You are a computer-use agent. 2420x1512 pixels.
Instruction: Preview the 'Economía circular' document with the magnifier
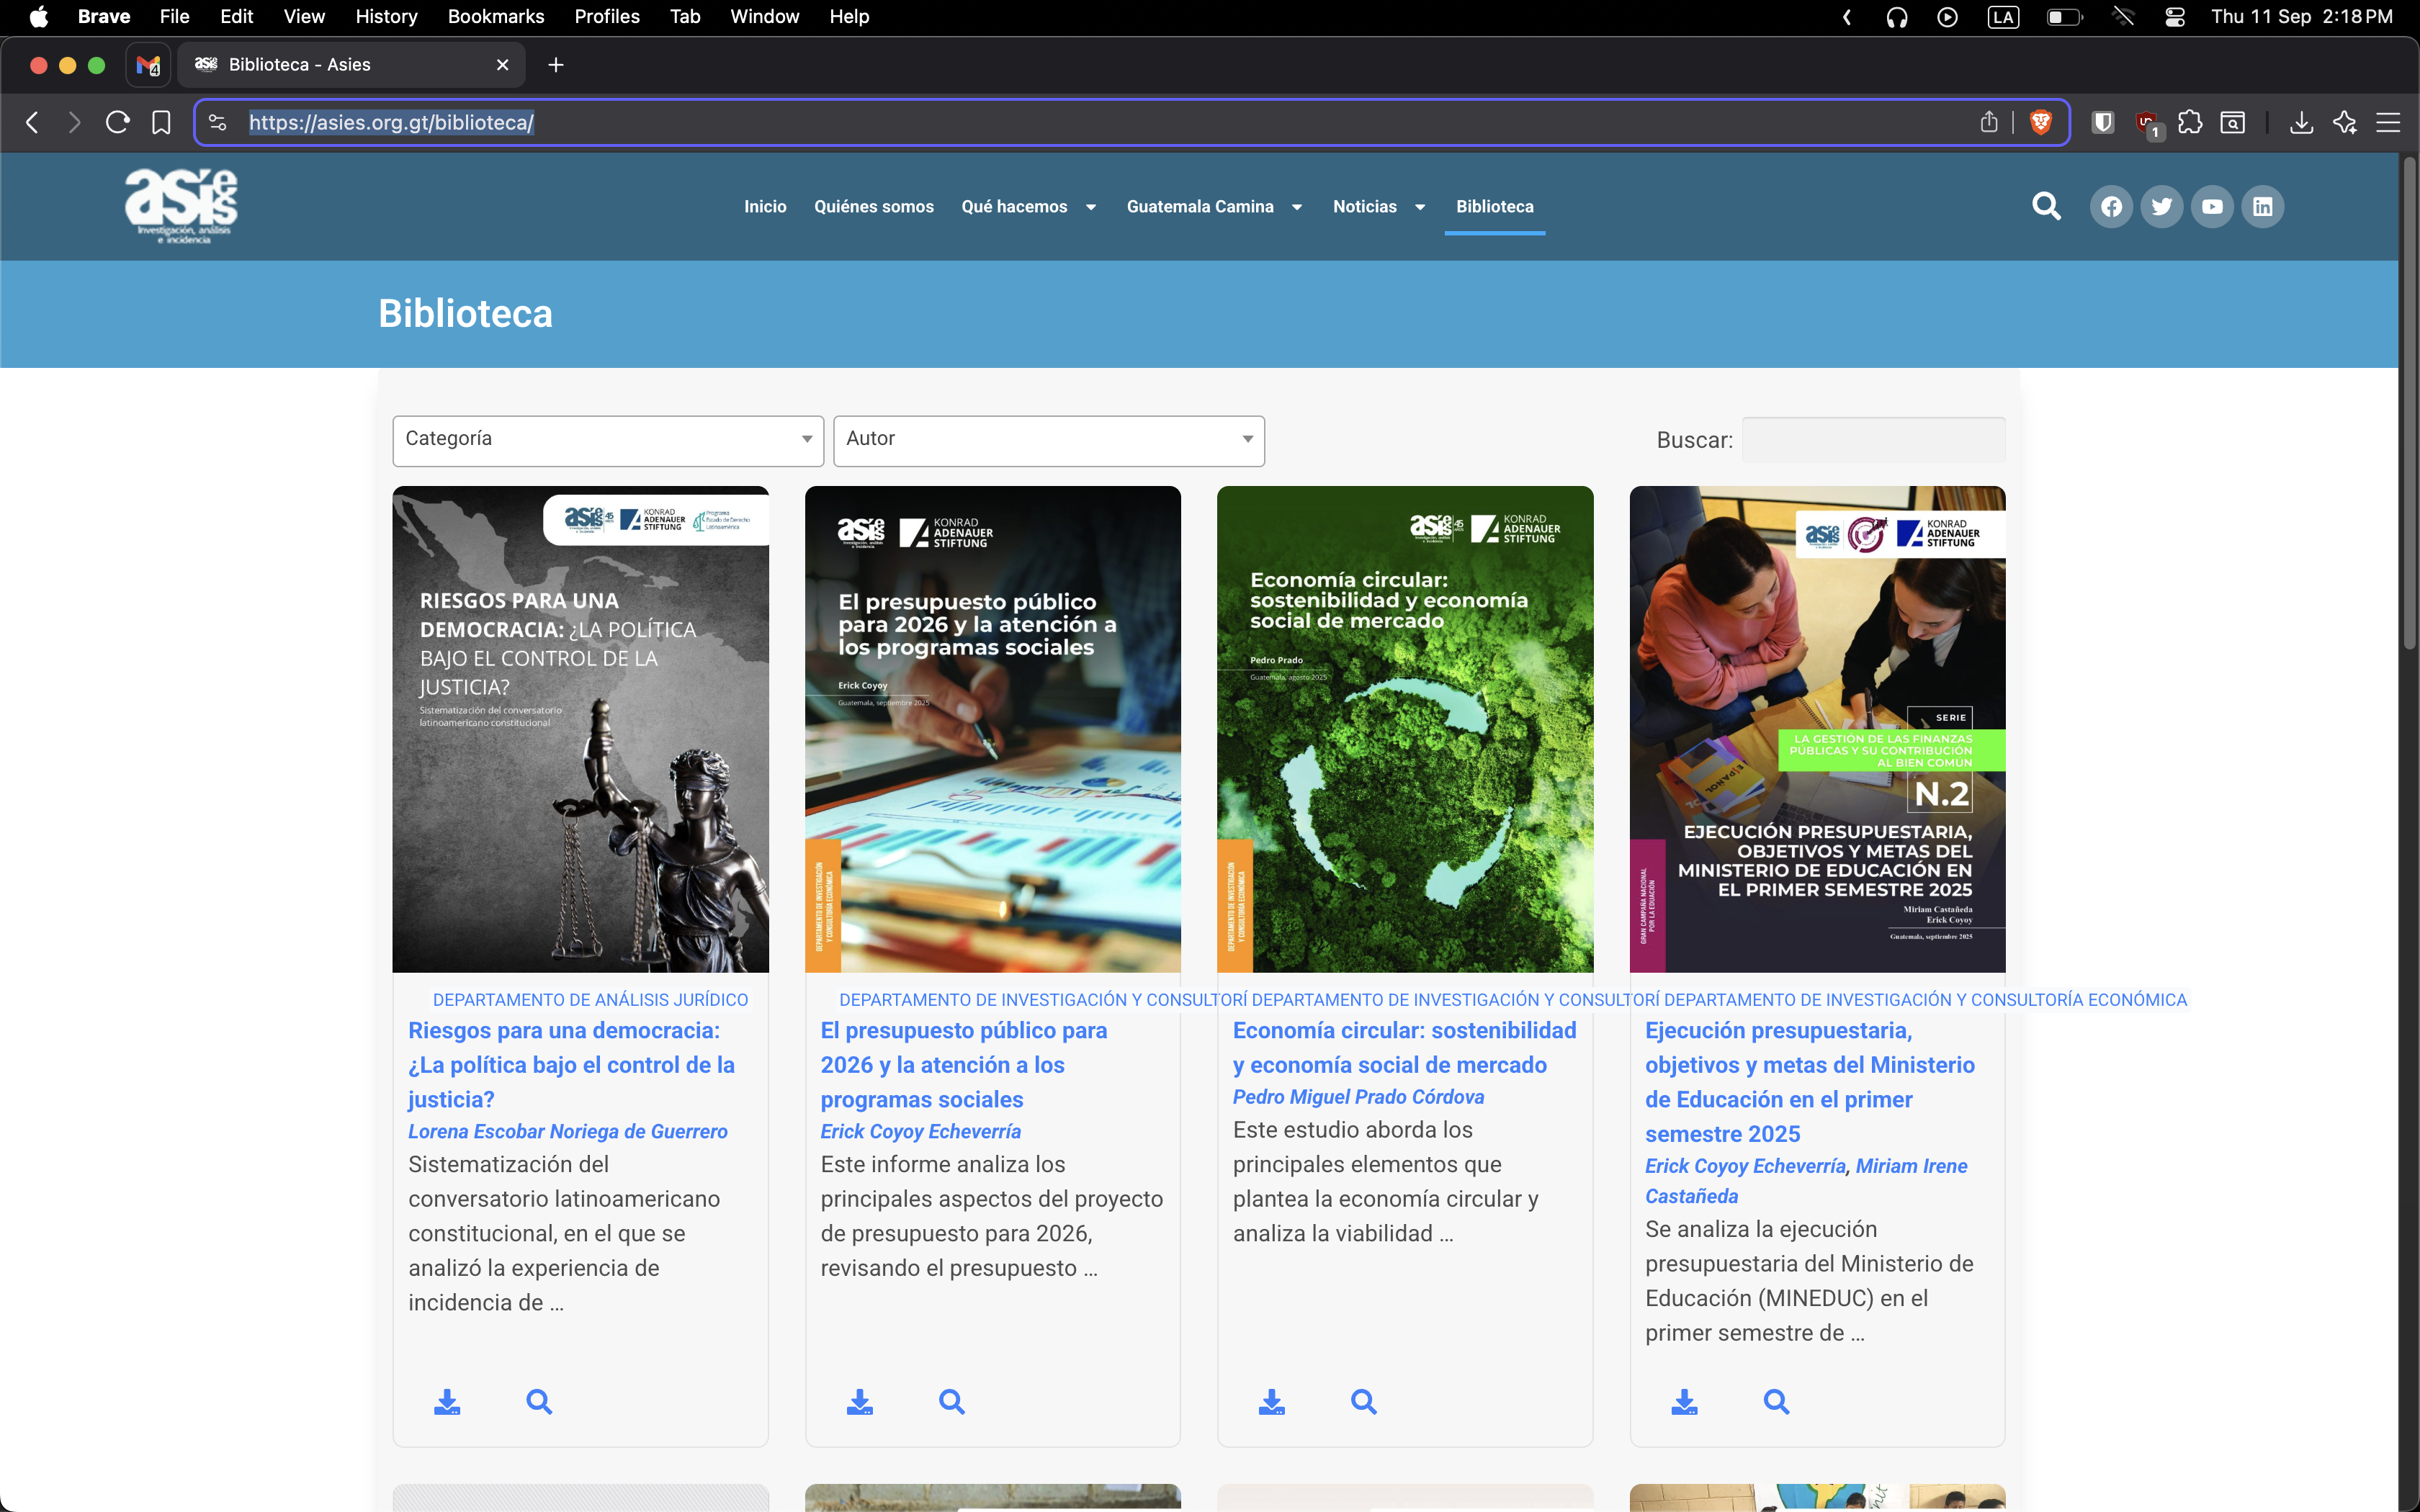[x=1364, y=1401]
